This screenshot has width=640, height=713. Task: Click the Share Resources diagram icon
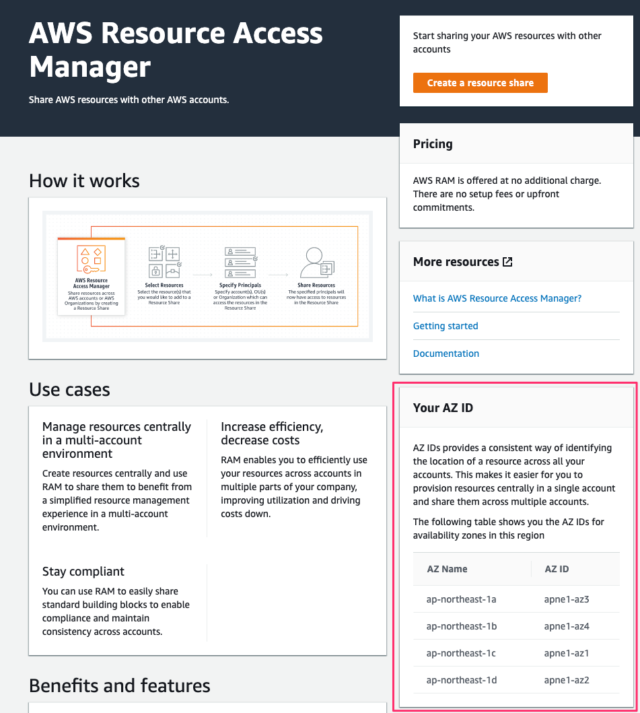point(317,262)
